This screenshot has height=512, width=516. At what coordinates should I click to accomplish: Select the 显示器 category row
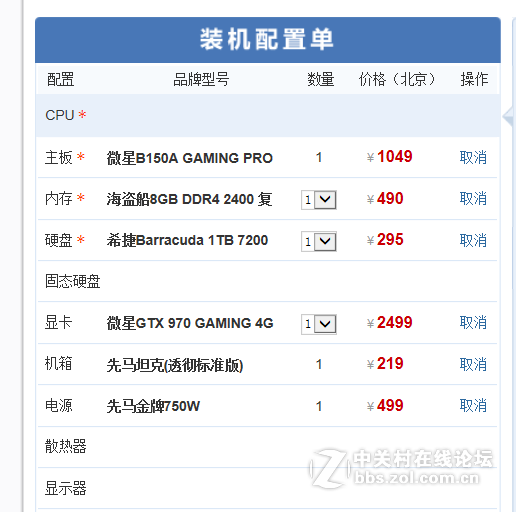point(267,488)
